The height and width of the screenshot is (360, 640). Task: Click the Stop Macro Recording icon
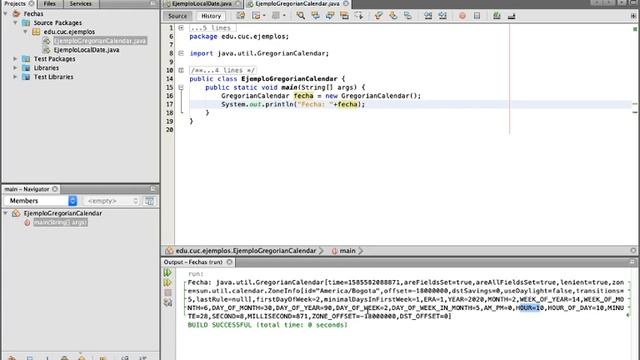click(x=477, y=16)
